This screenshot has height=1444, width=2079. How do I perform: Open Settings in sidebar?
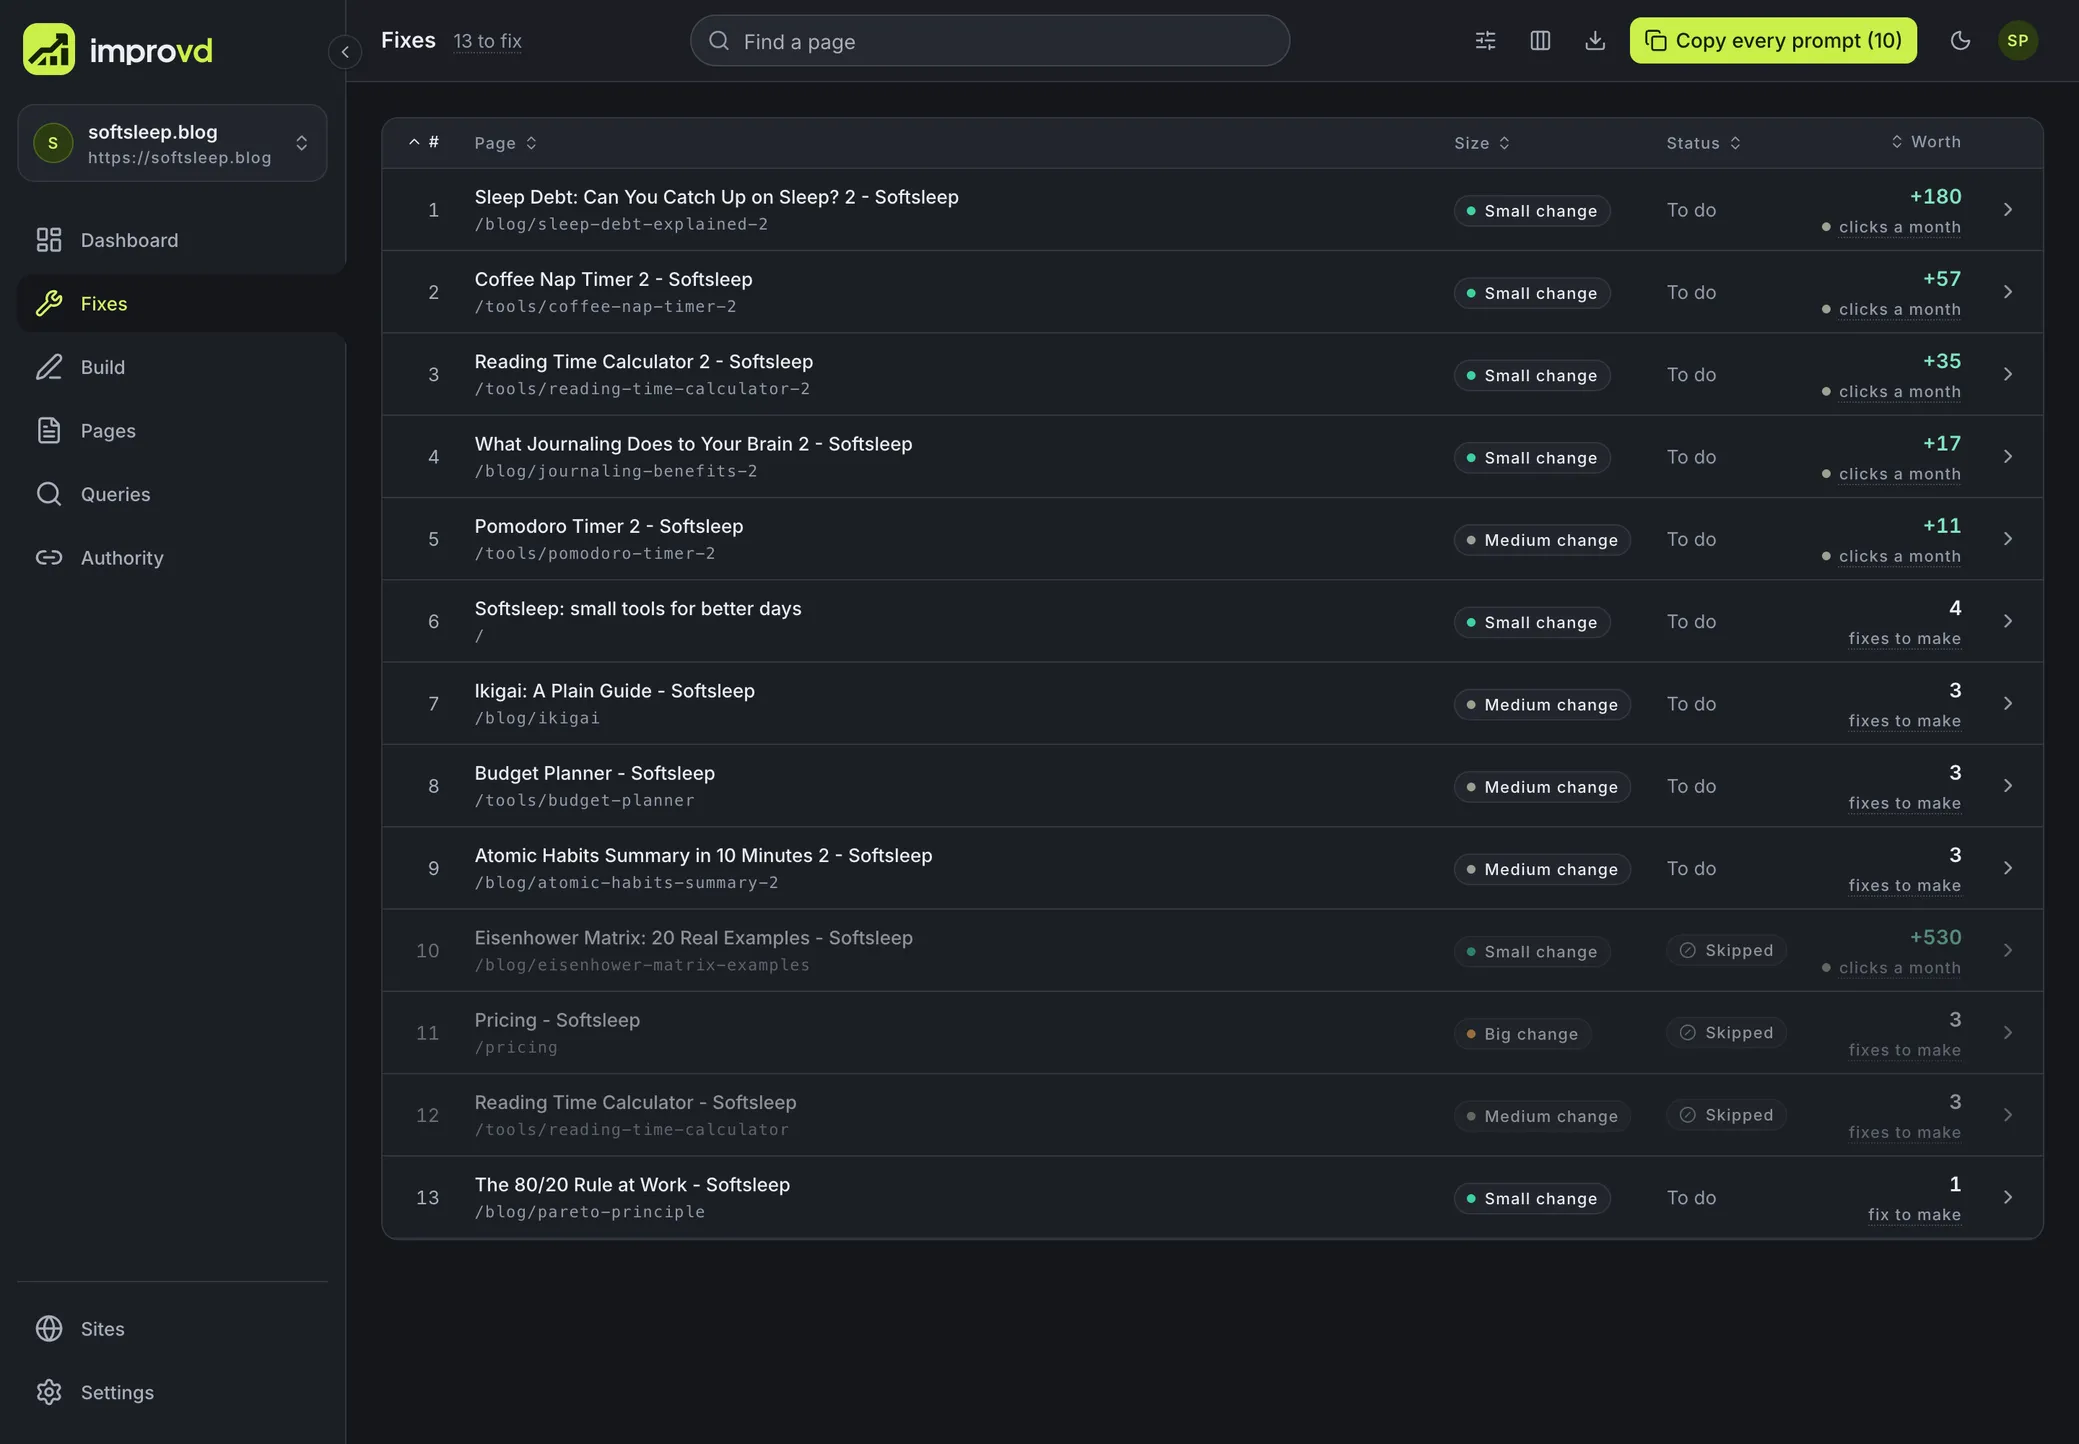[x=172, y=1393]
